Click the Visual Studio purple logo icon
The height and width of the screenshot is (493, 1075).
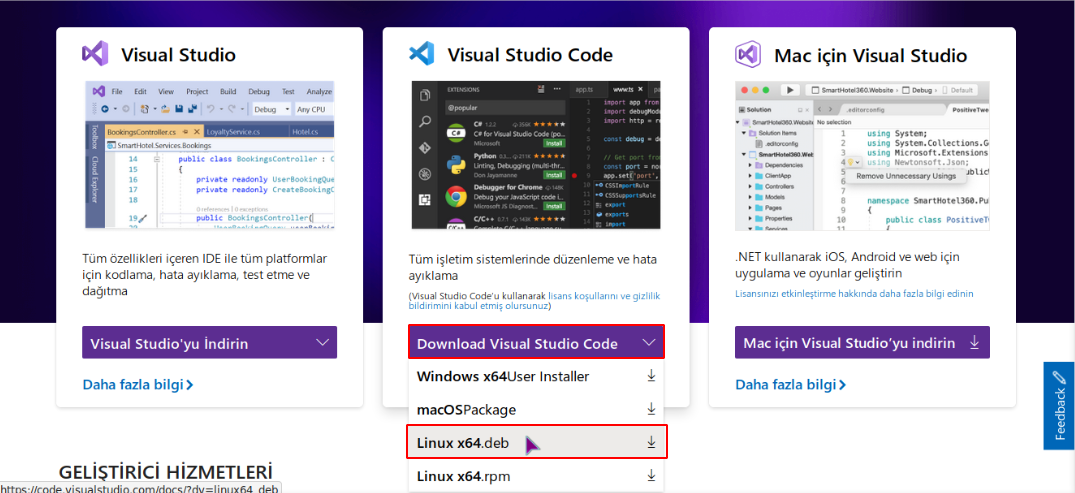coord(95,53)
